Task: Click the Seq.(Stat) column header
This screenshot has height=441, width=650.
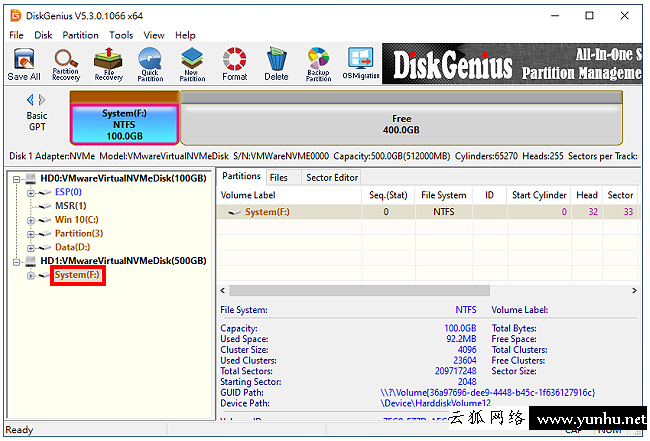Action: pyautogui.click(x=388, y=195)
